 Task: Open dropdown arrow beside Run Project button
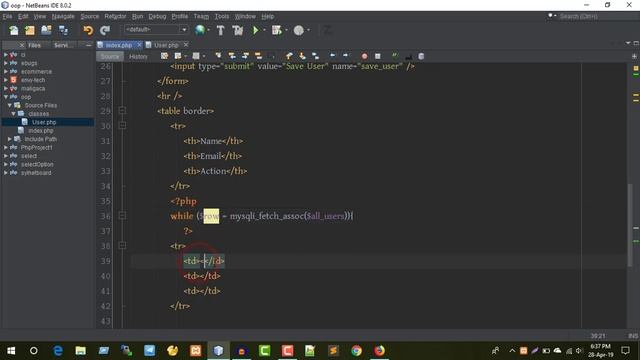264,30
